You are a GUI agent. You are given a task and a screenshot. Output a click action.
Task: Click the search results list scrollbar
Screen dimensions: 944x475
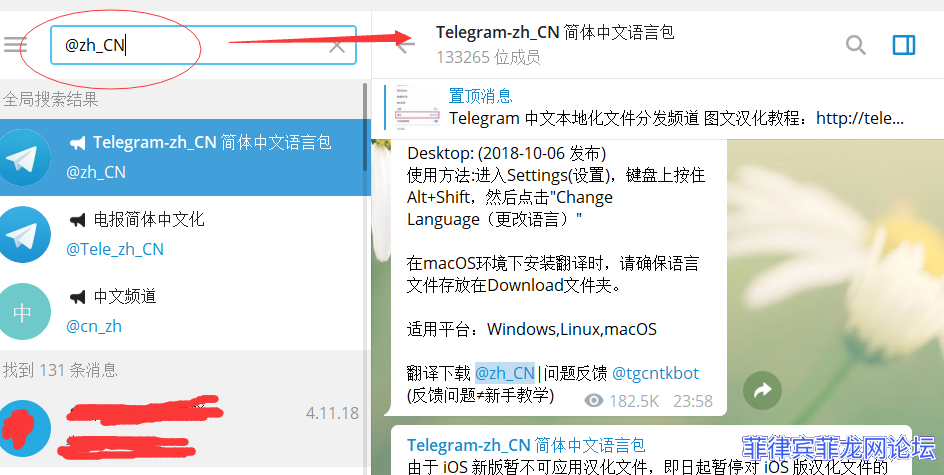(x=365, y=126)
